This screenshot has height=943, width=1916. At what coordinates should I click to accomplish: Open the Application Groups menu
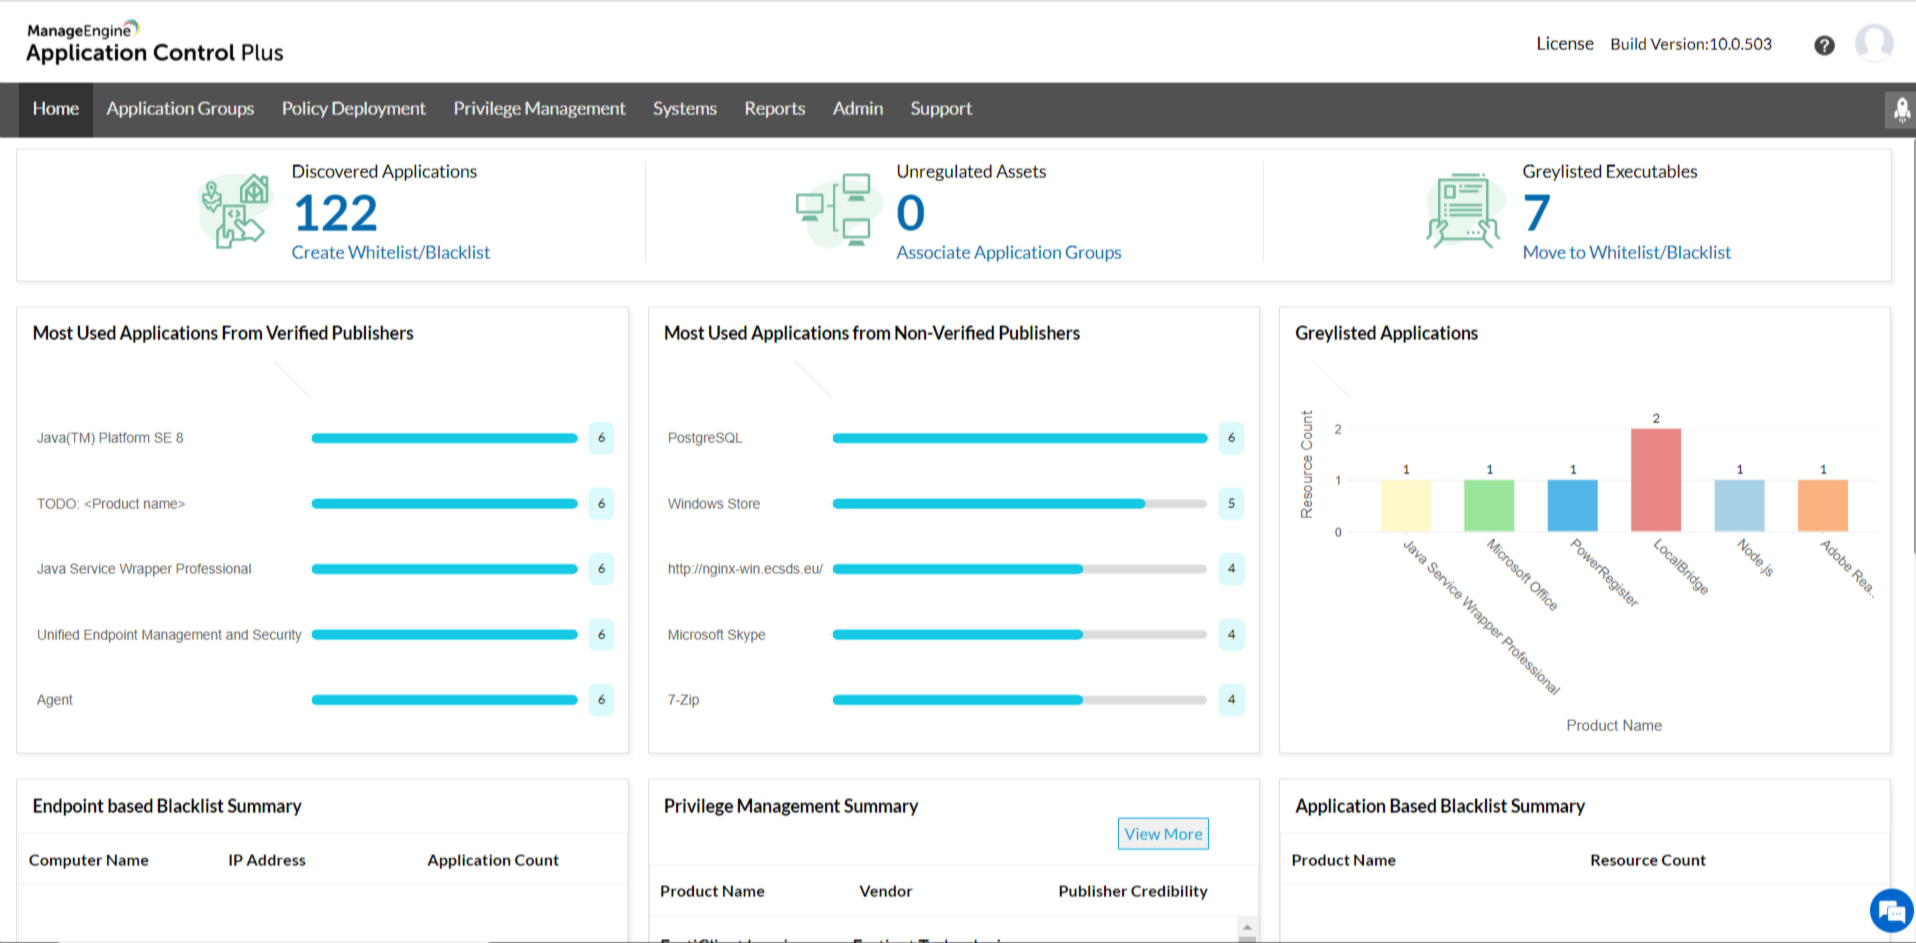click(180, 109)
